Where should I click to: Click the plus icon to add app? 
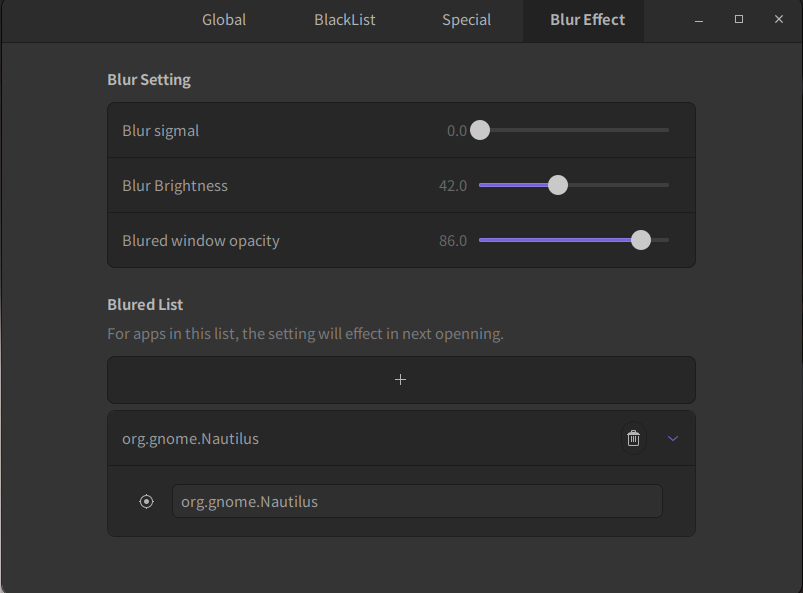(401, 380)
